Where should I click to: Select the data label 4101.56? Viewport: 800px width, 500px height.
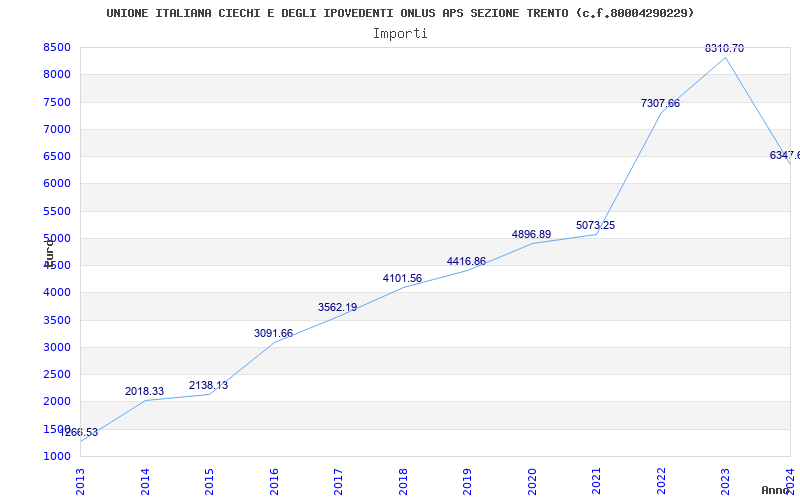coord(402,278)
